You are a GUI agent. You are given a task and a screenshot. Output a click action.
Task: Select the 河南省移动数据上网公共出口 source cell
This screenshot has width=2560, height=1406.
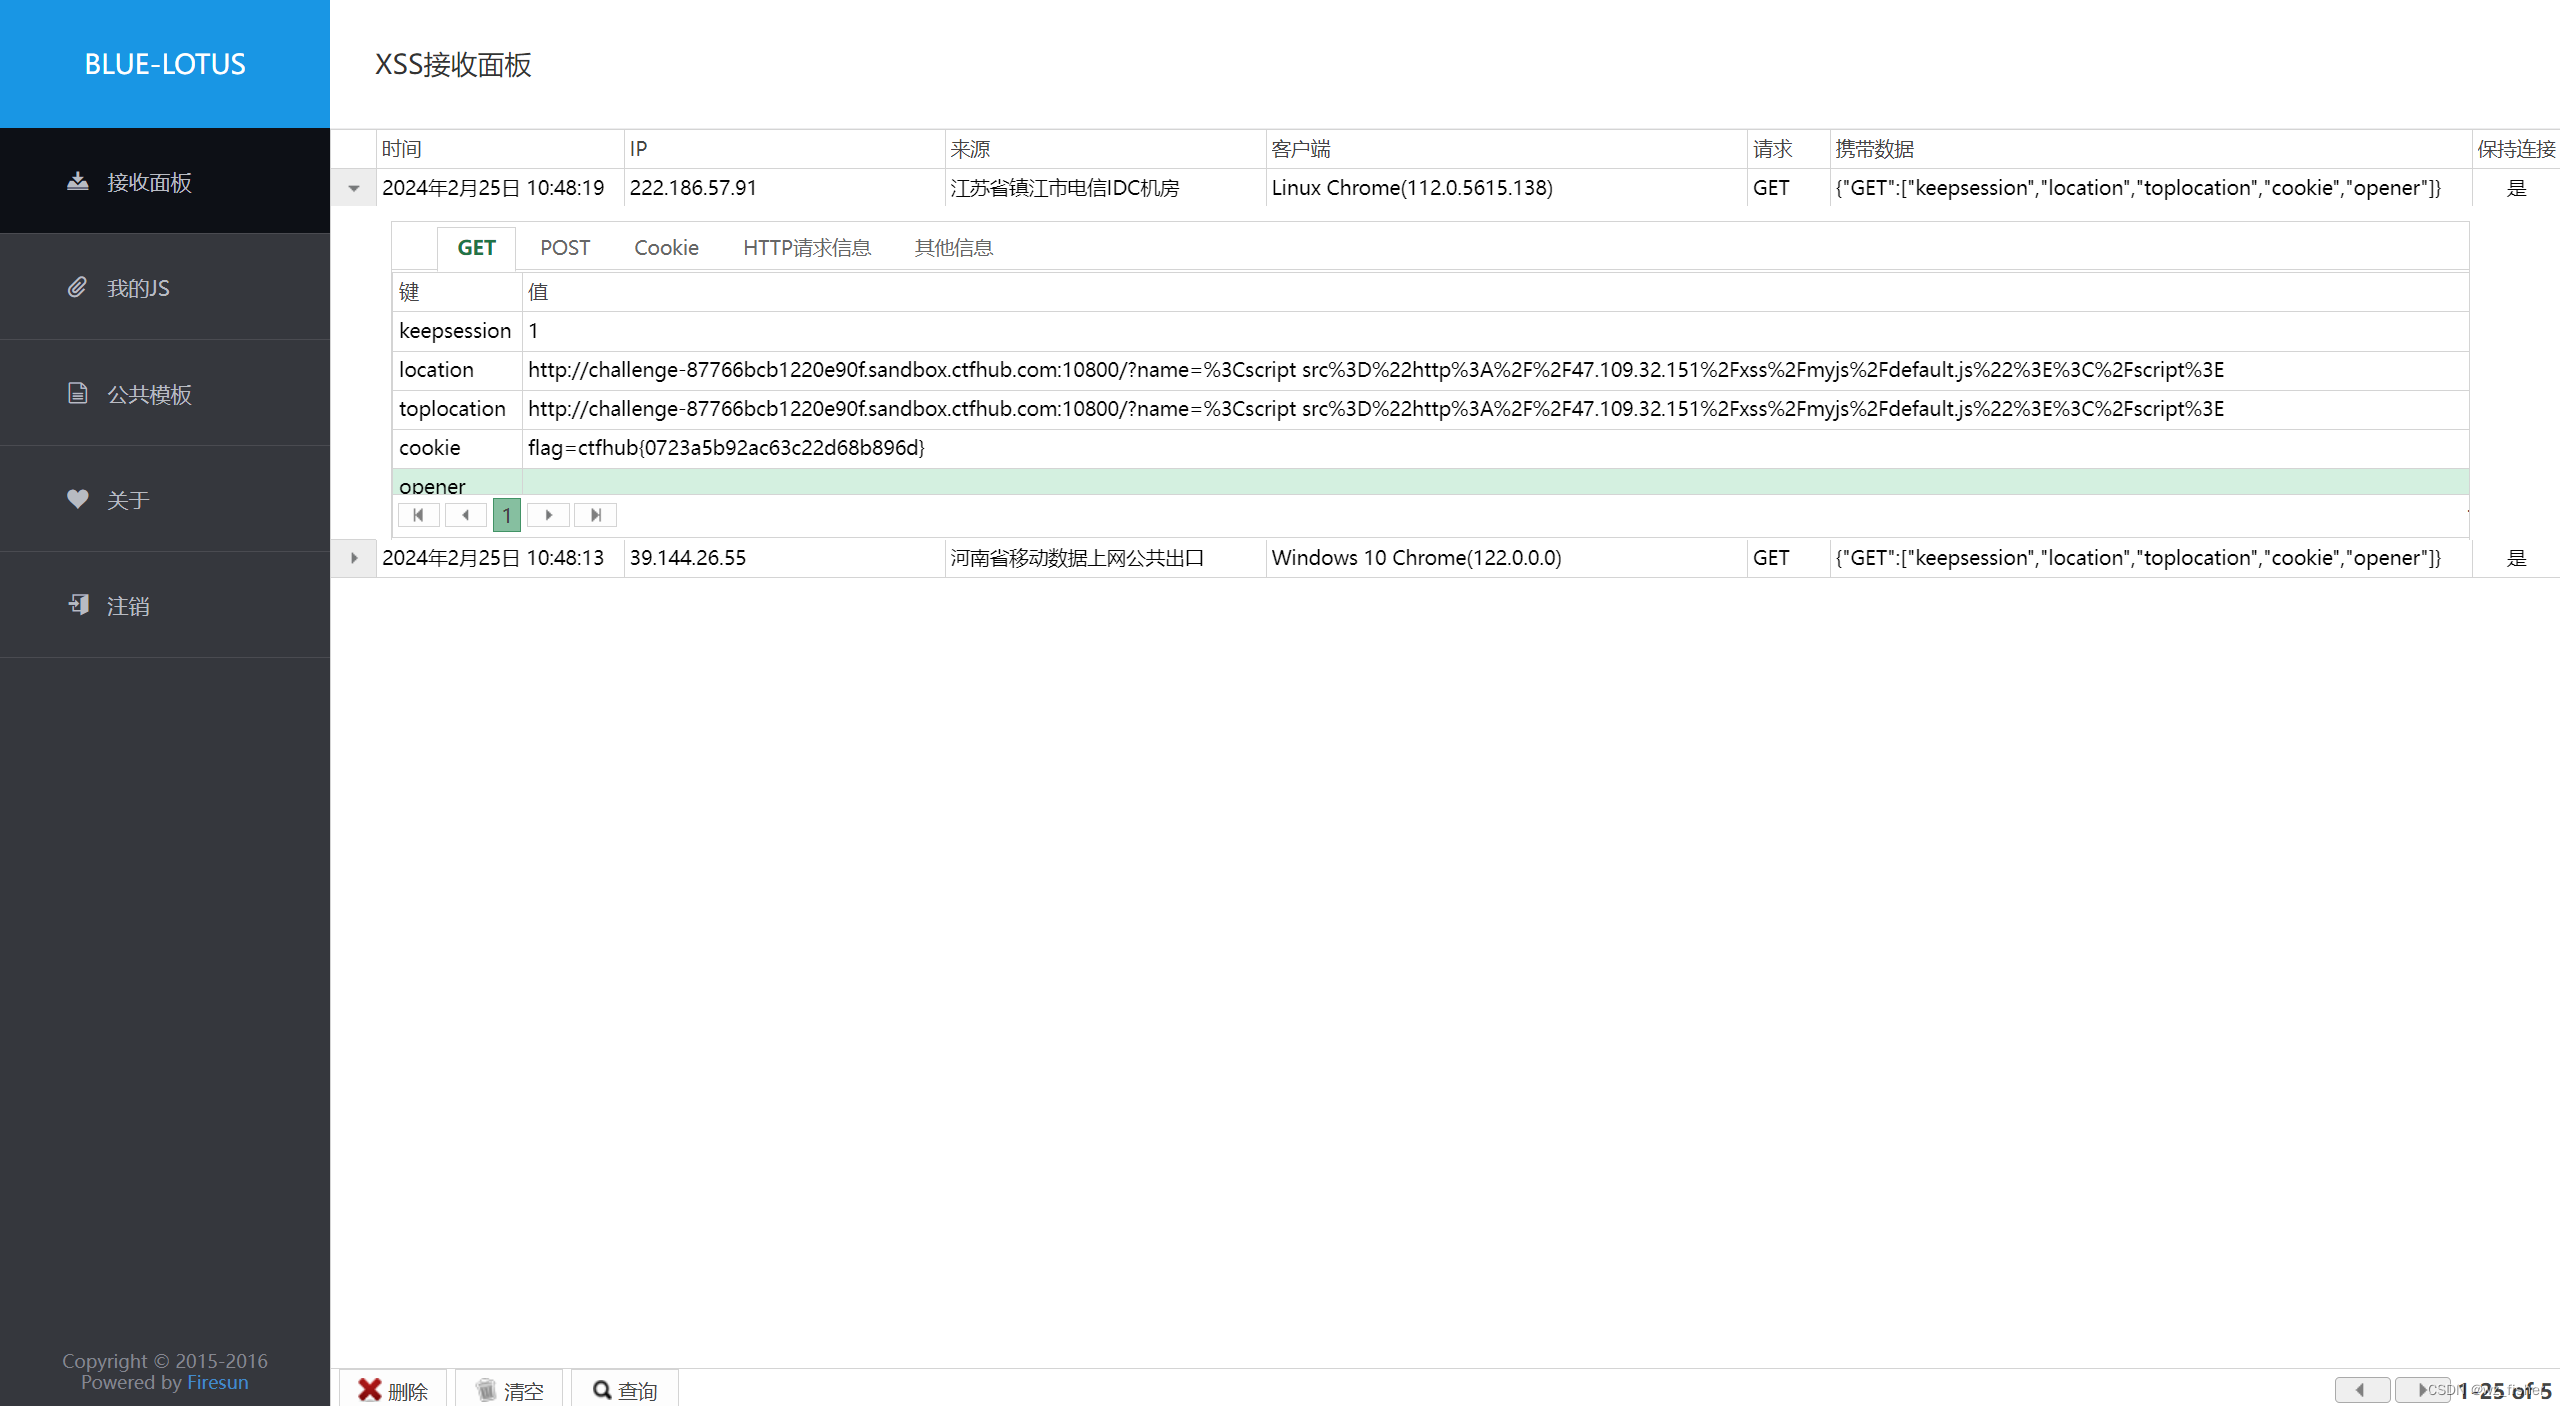[1105, 558]
